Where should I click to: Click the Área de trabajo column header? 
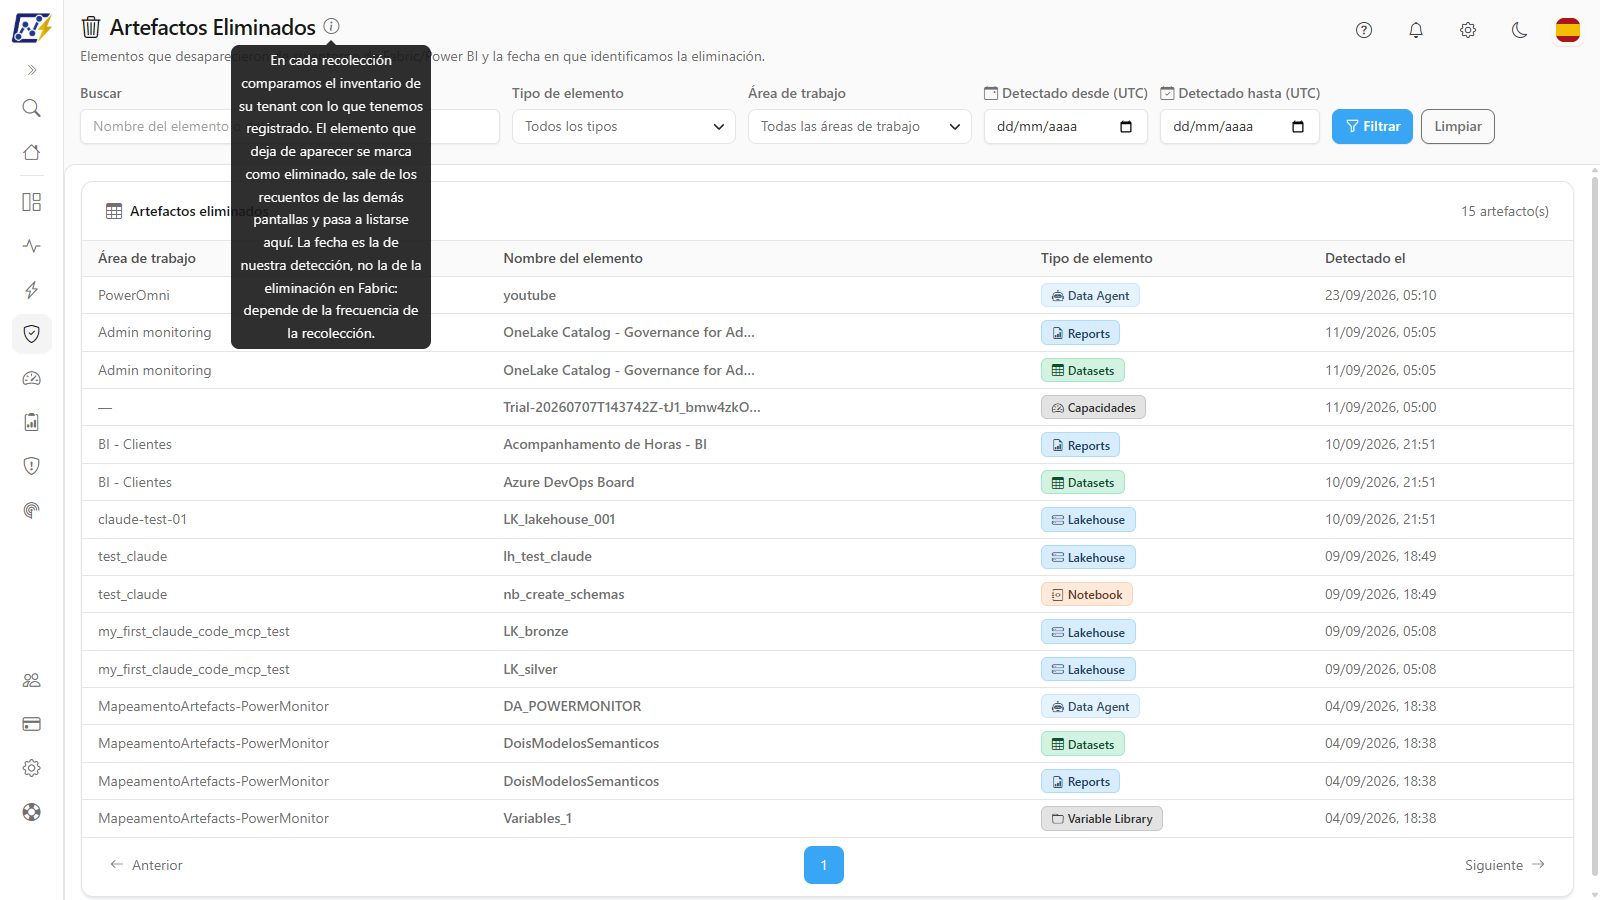(x=147, y=258)
